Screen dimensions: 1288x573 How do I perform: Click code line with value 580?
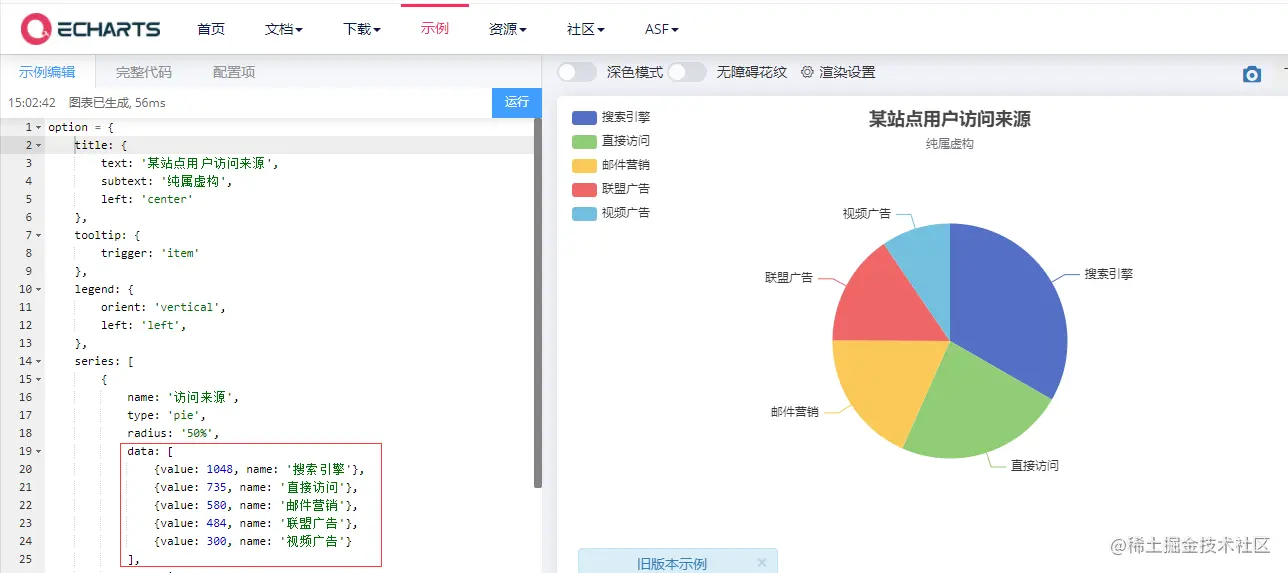pos(256,505)
